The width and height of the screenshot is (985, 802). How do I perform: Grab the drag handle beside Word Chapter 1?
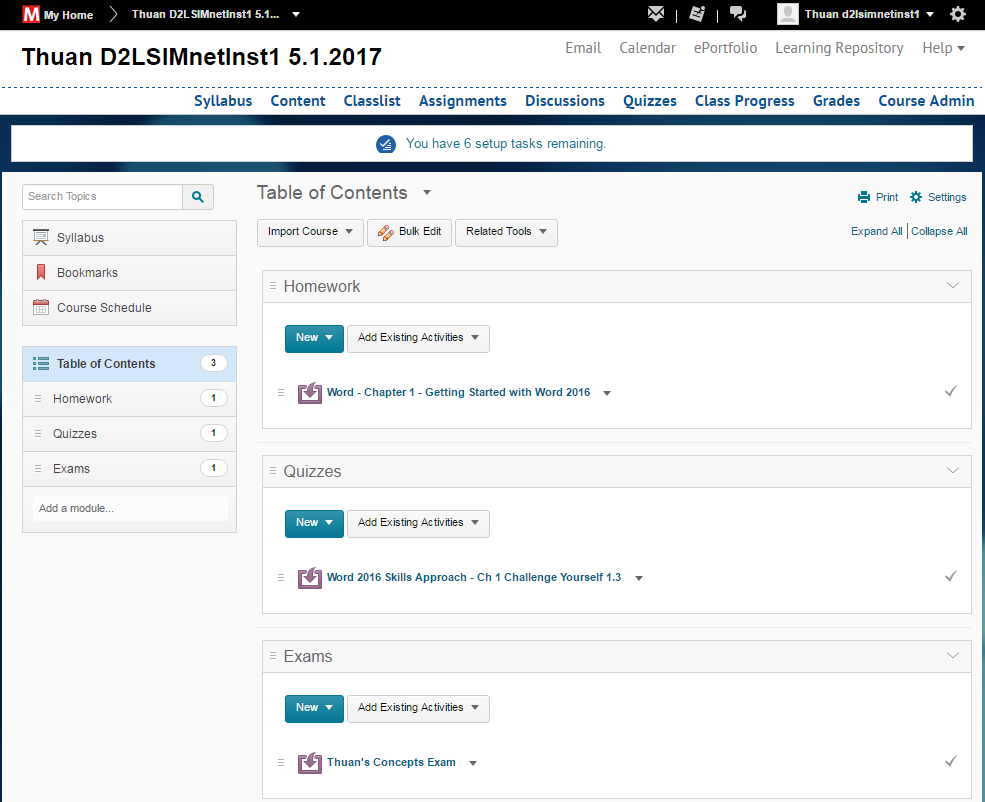click(x=281, y=393)
